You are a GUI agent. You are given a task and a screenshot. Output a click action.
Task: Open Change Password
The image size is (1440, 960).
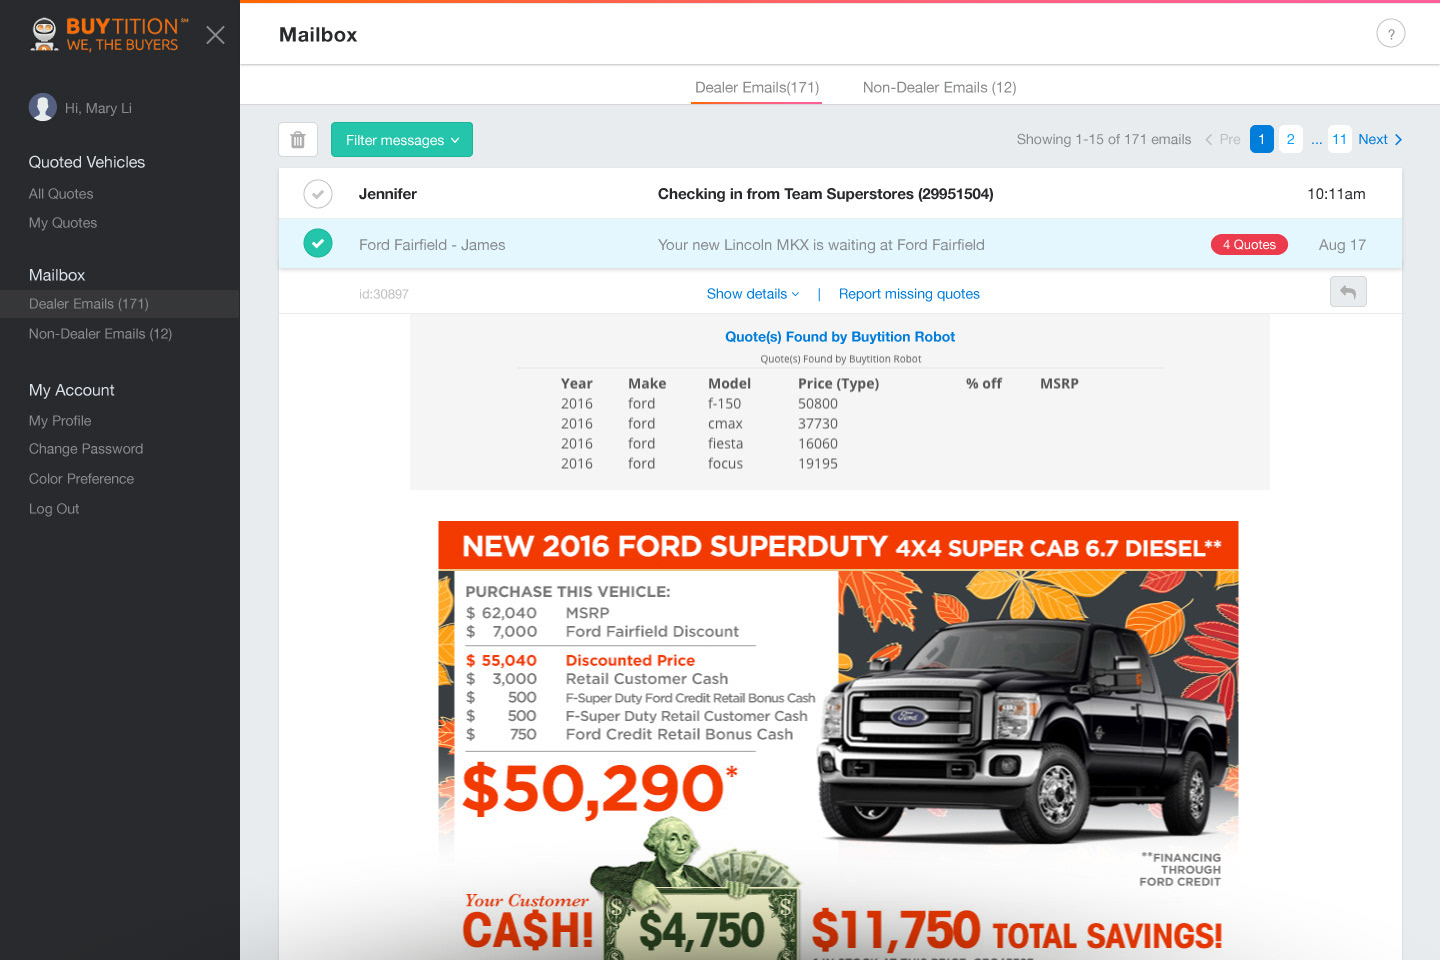click(x=86, y=449)
